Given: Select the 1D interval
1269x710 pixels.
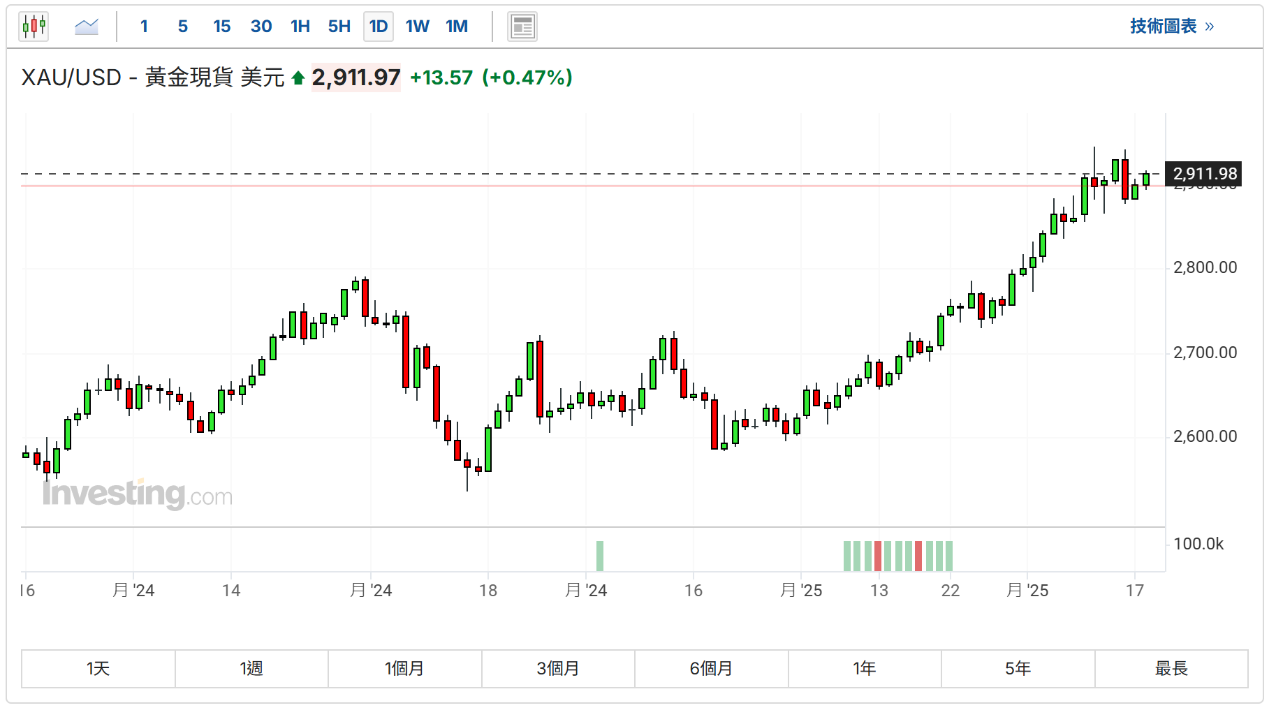Looking at the screenshot, I should [x=378, y=26].
